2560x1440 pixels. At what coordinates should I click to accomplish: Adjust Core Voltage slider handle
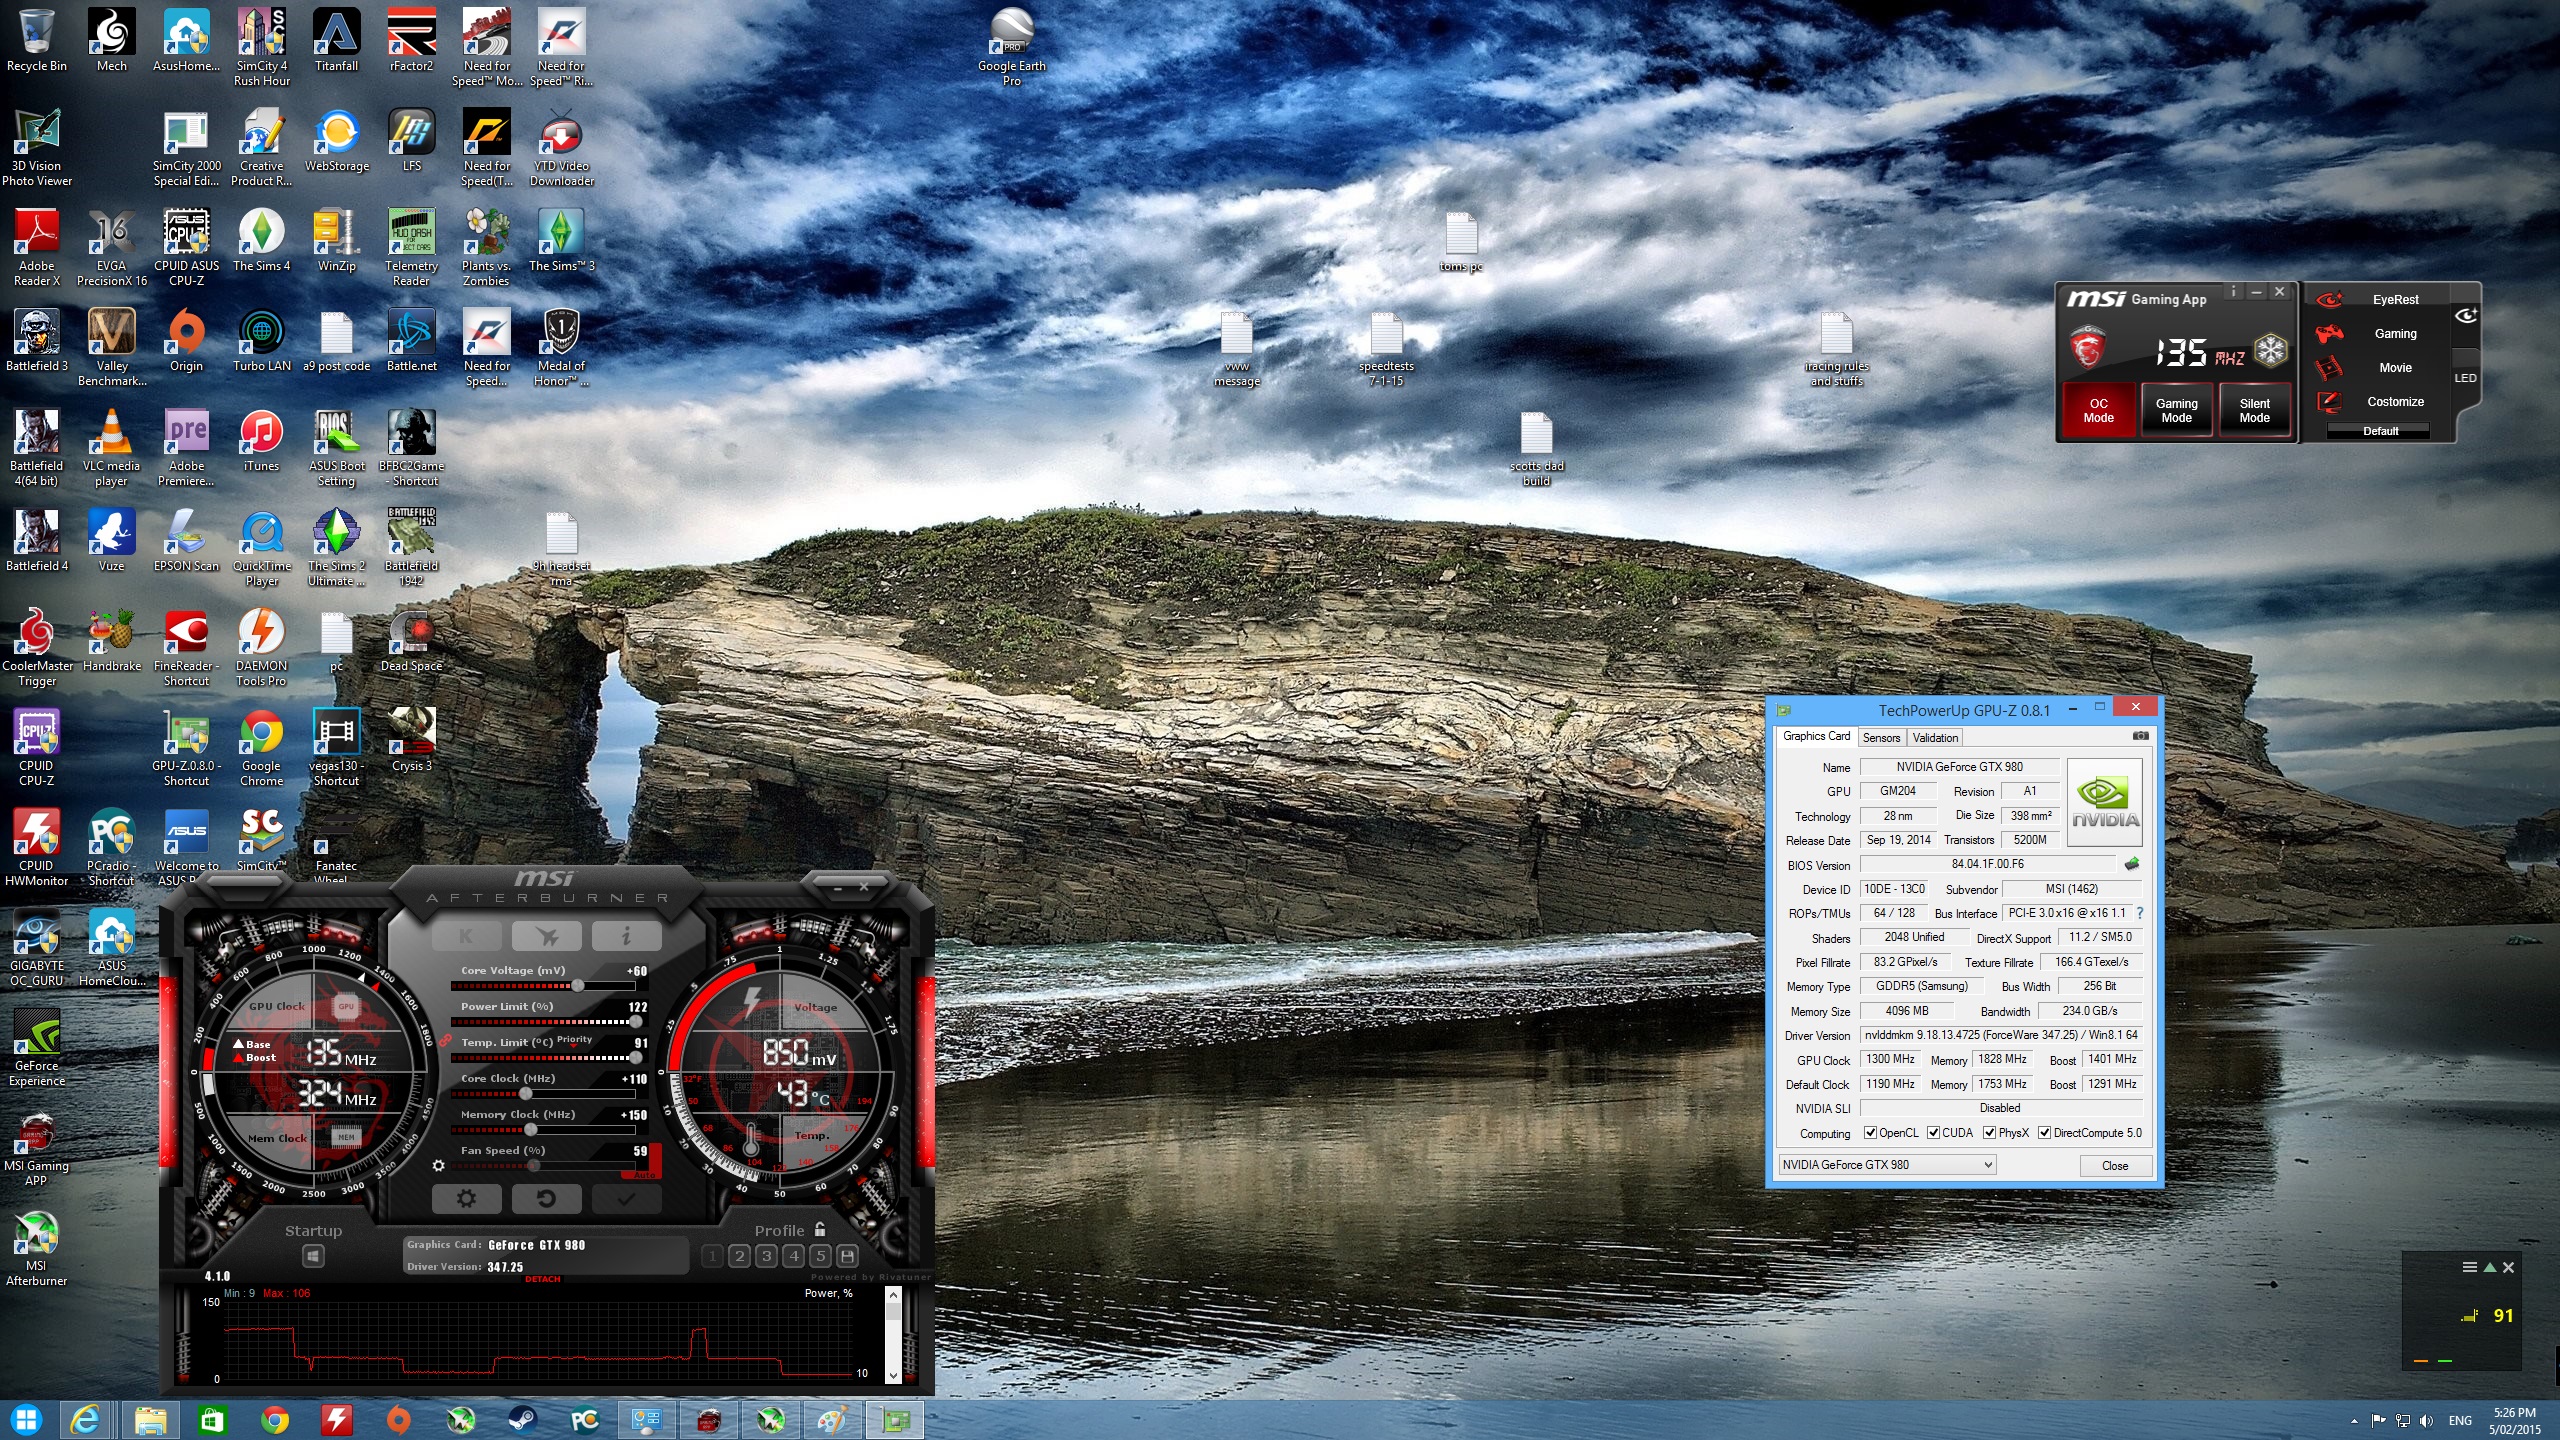pos(578,986)
